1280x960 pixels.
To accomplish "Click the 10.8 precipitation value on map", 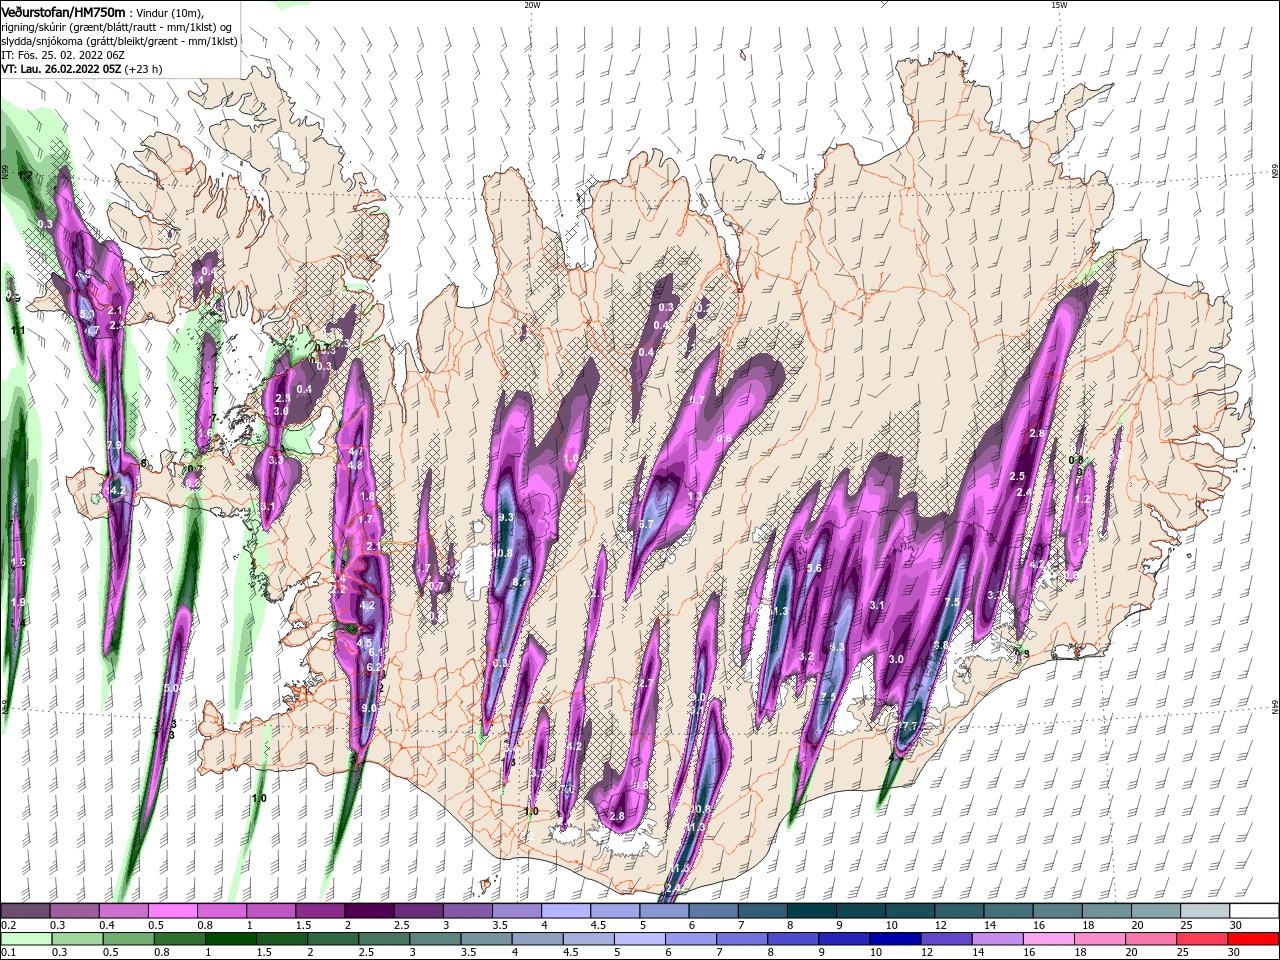I will coord(501,553).
